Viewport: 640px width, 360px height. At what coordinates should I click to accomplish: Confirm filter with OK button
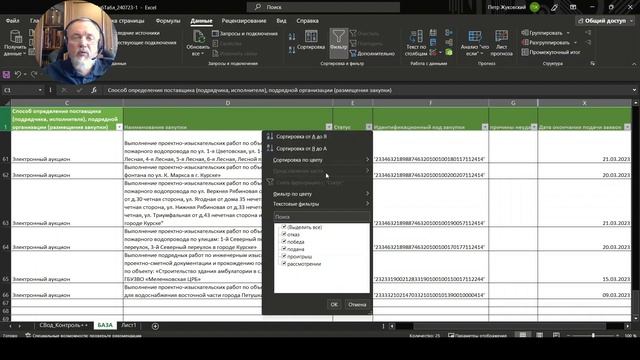tap(334, 304)
